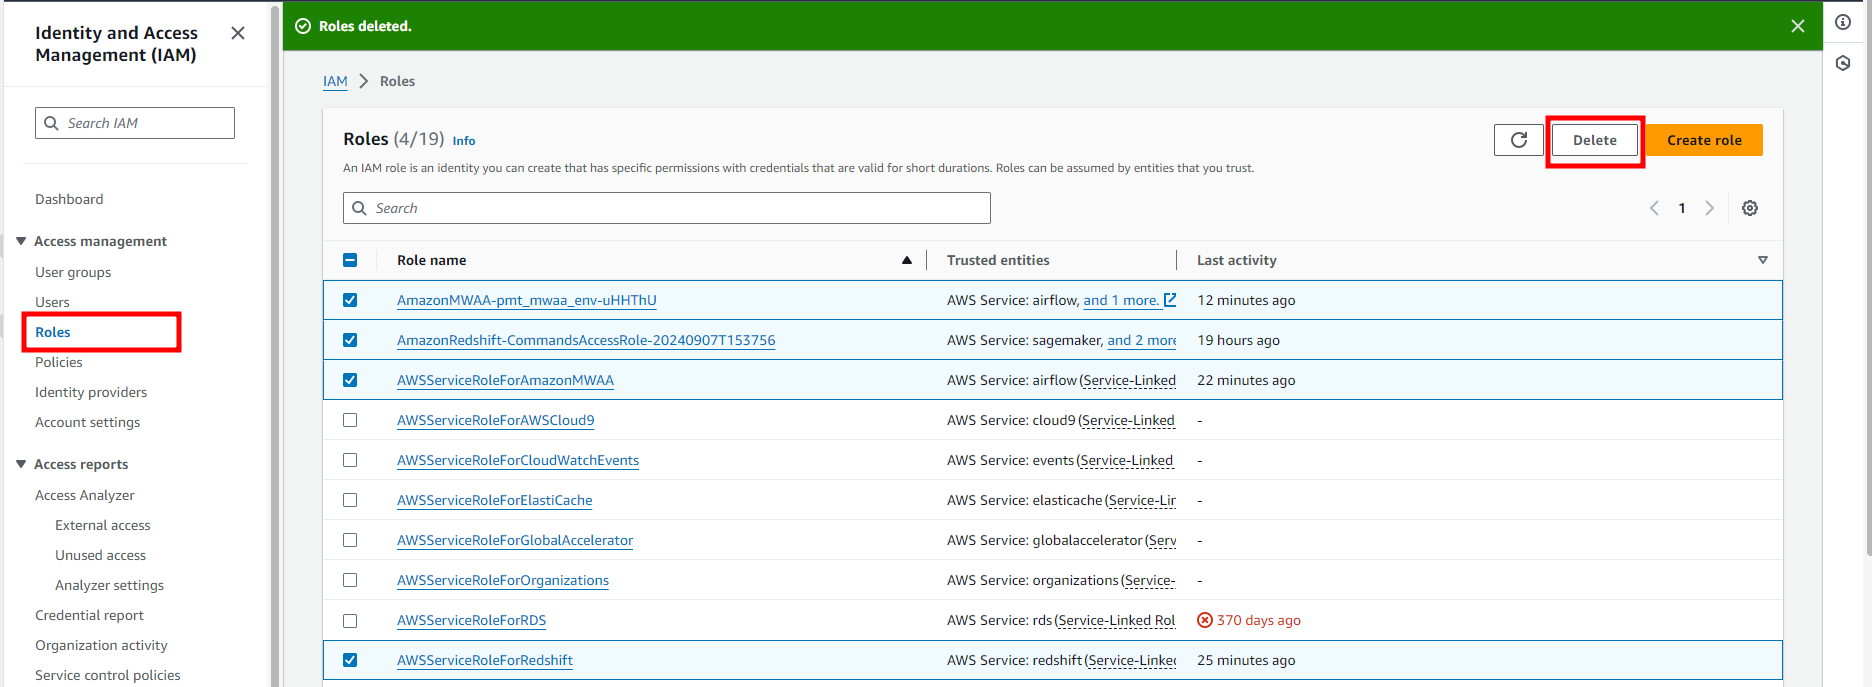
Task: Open AmazonMWAA-pmt_mwaa_env-uHHThU role link
Action: [527, 300]
